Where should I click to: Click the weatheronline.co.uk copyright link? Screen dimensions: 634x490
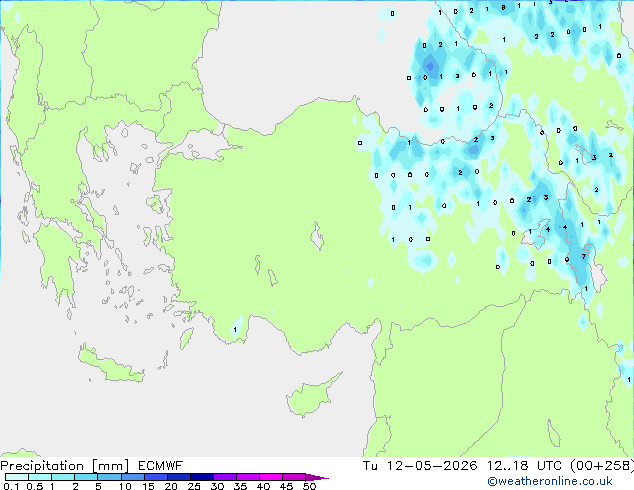tap(550, 481)
